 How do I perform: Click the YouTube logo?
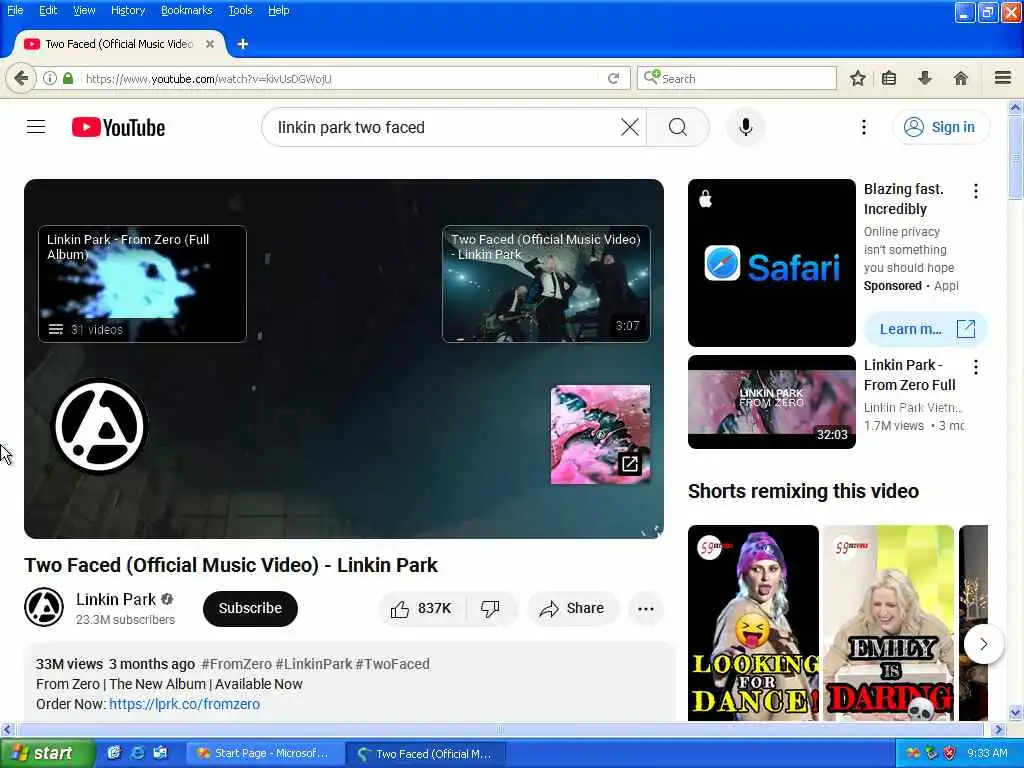118,127
